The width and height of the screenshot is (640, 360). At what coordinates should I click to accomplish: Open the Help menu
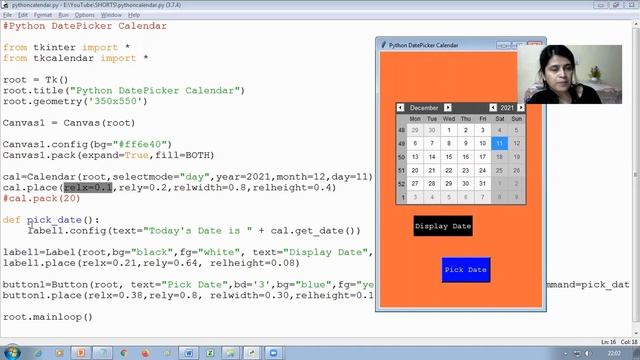click(134, 15)
